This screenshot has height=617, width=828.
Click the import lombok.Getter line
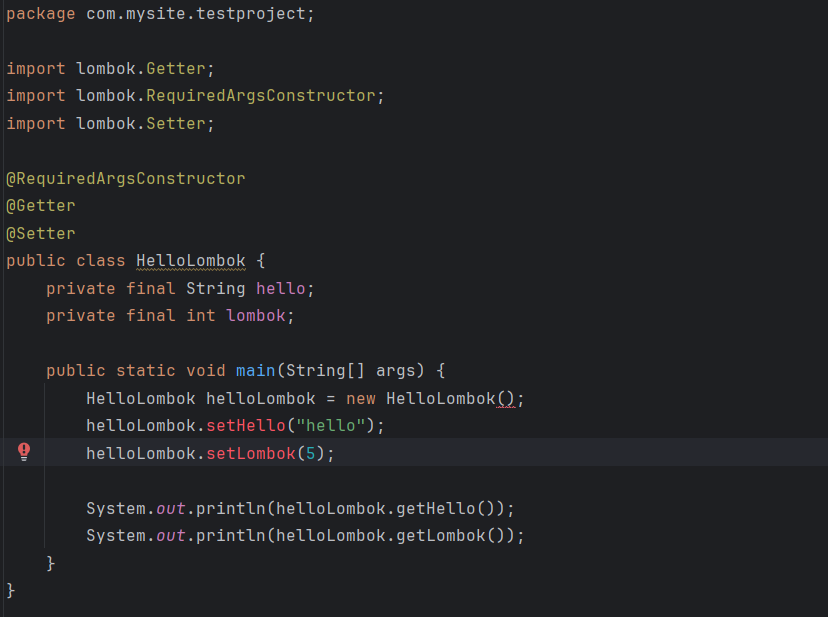point(110,69)
